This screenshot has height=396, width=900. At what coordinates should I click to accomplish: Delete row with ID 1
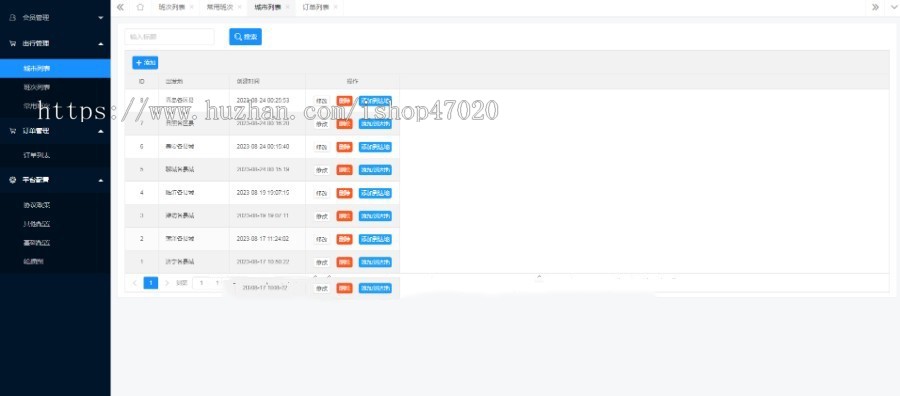point(344,262)
